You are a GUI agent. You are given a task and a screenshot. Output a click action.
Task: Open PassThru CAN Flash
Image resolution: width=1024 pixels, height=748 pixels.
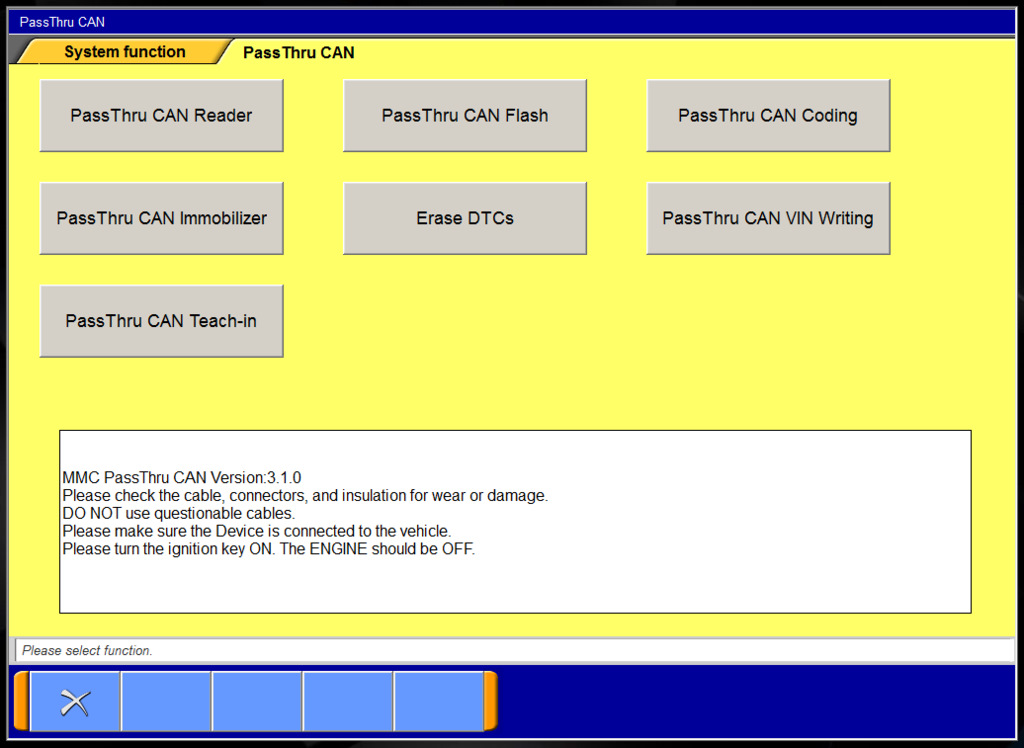point(464,115)
